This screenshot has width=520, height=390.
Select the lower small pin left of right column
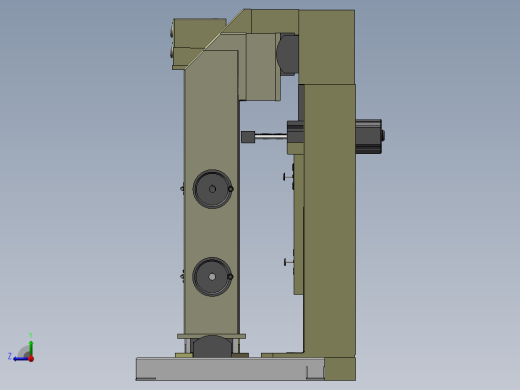pos(289,262)
